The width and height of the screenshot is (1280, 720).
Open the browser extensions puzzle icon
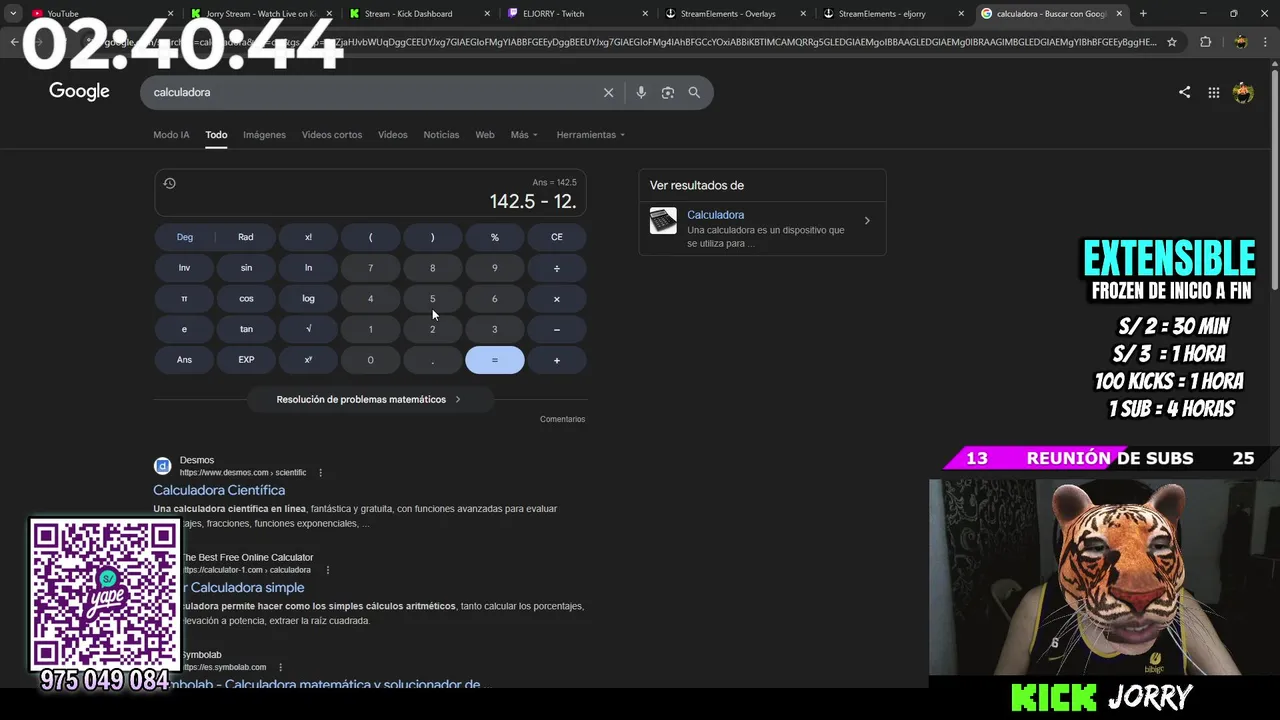(1205, 42)
